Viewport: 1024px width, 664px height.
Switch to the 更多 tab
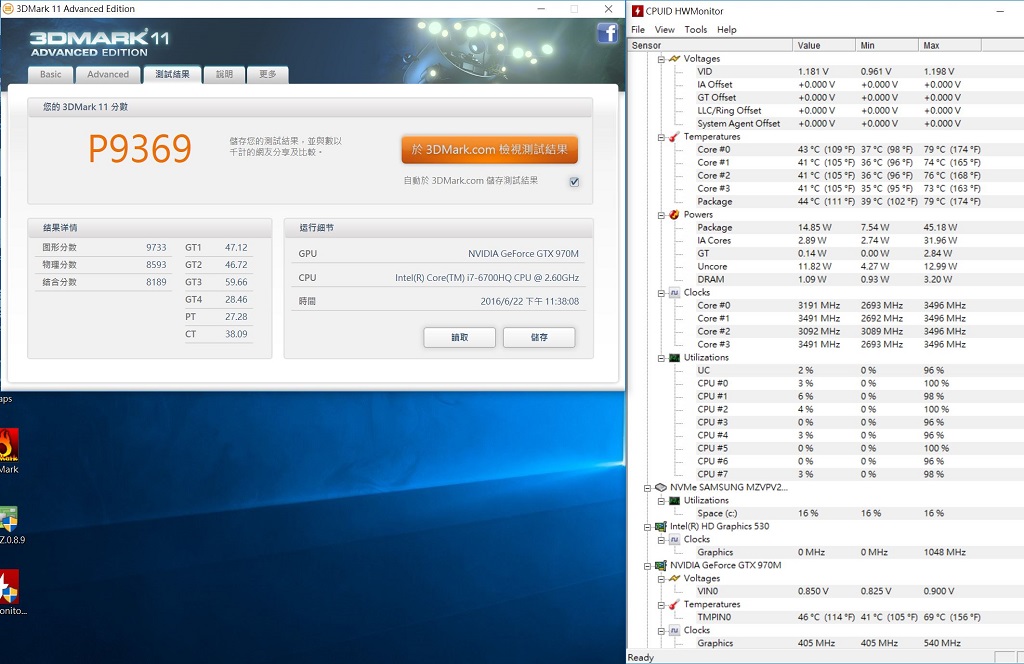(267, 74)
